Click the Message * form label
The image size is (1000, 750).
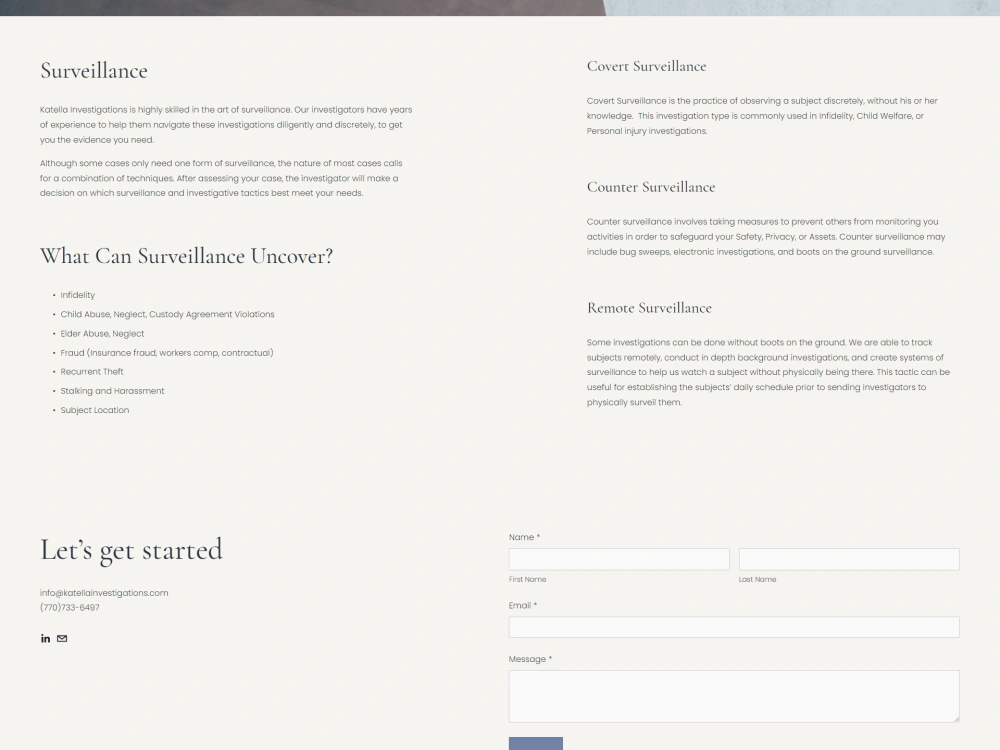tap(530, 659)
